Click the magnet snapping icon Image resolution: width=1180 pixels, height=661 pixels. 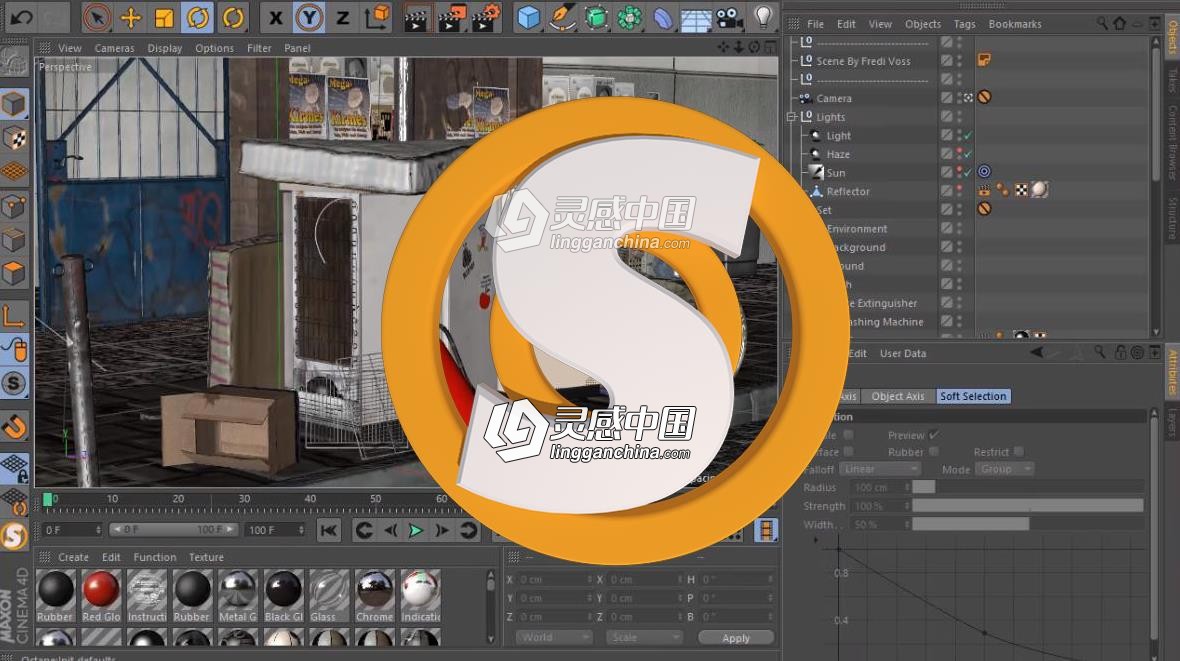(x=14, y=427)
